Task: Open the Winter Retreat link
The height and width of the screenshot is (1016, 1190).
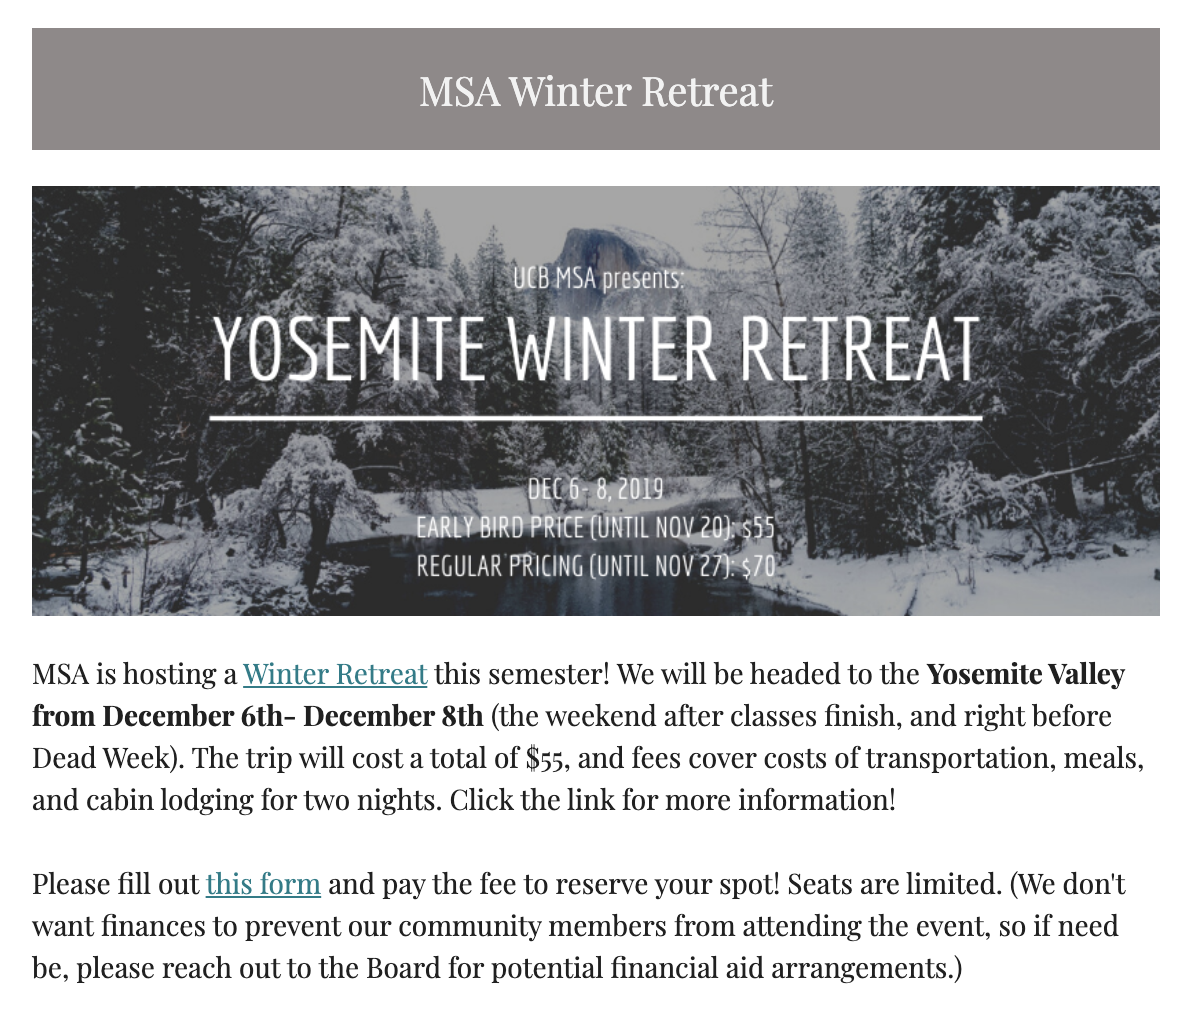Action: coord(334,675)
